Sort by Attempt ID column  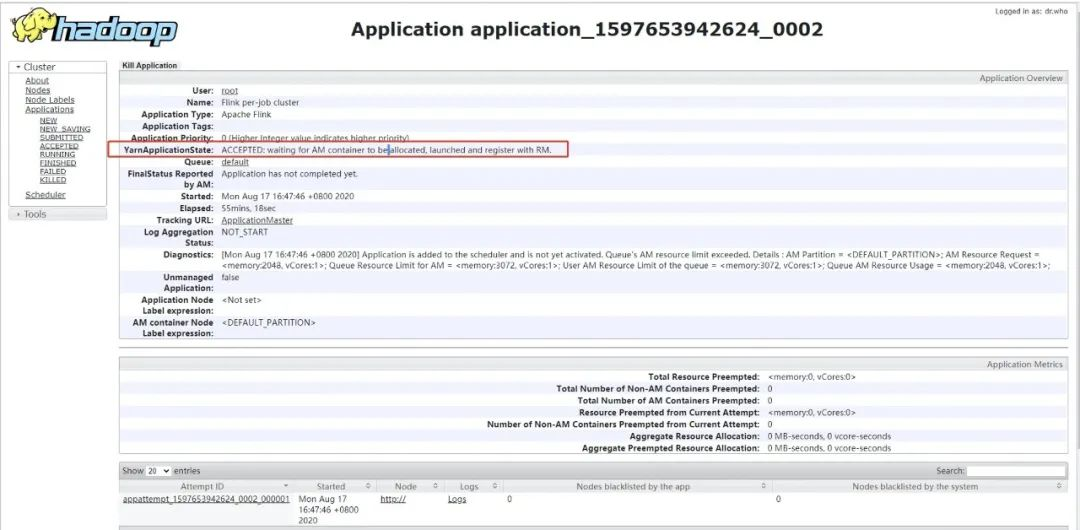207,487
